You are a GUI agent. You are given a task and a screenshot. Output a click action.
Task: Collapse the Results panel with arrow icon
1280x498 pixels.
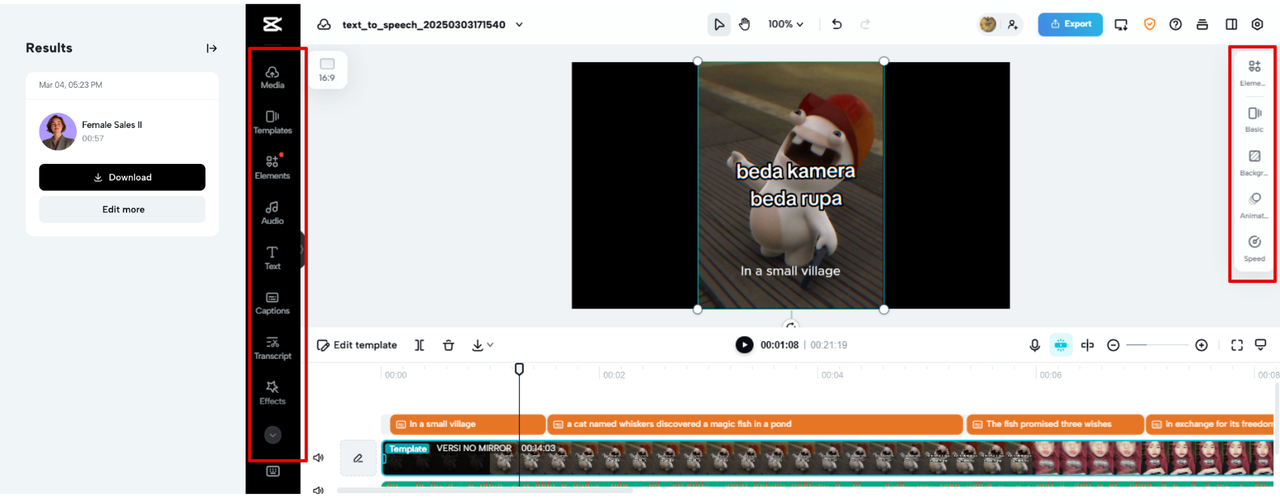pyautogui.click(x=212, y=48)
